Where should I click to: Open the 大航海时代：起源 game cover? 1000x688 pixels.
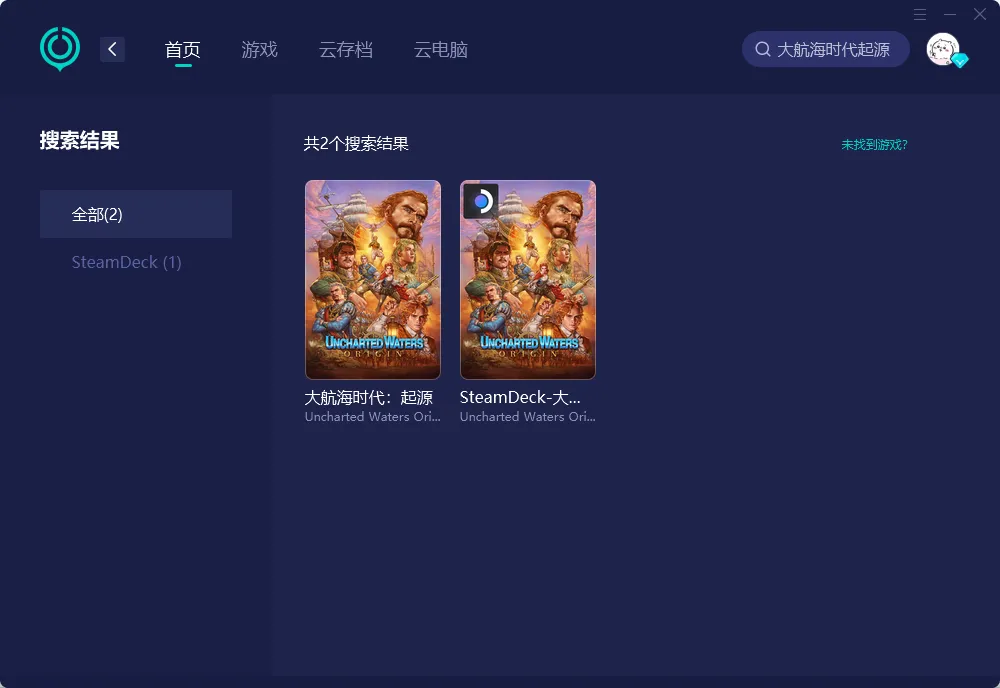(372, 279)
